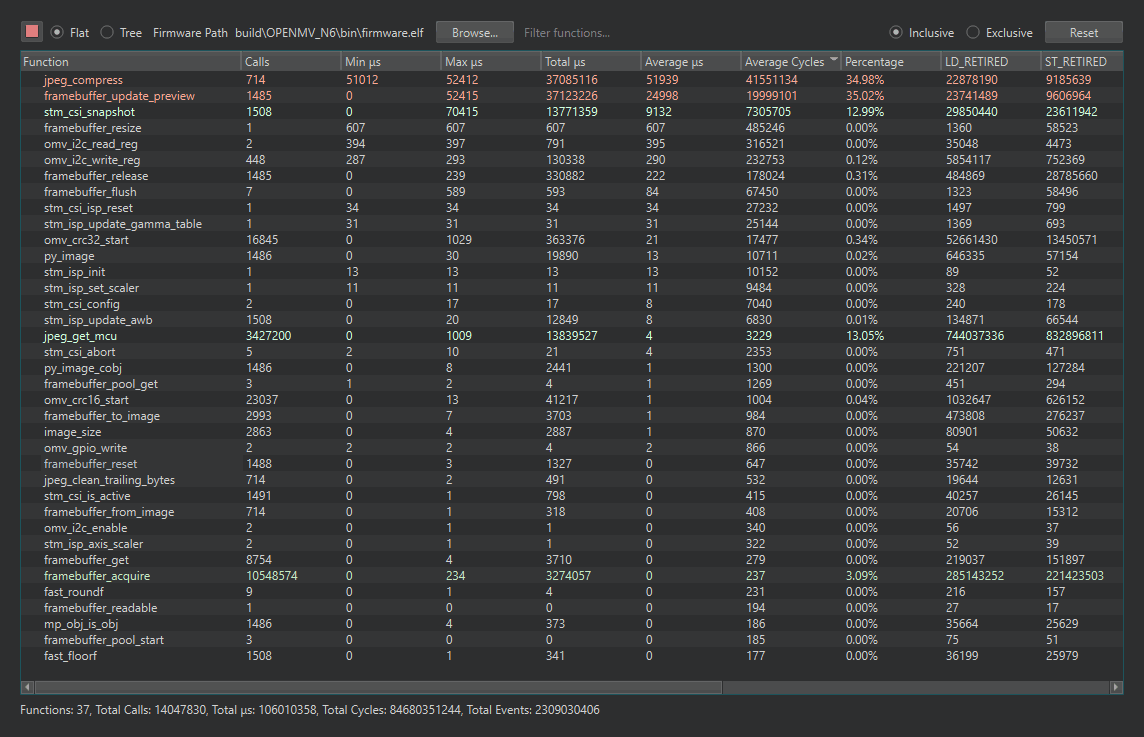Sort by the Min µs column header
1144x737 pixels.
pyautogui.click(x=390, y=62)
